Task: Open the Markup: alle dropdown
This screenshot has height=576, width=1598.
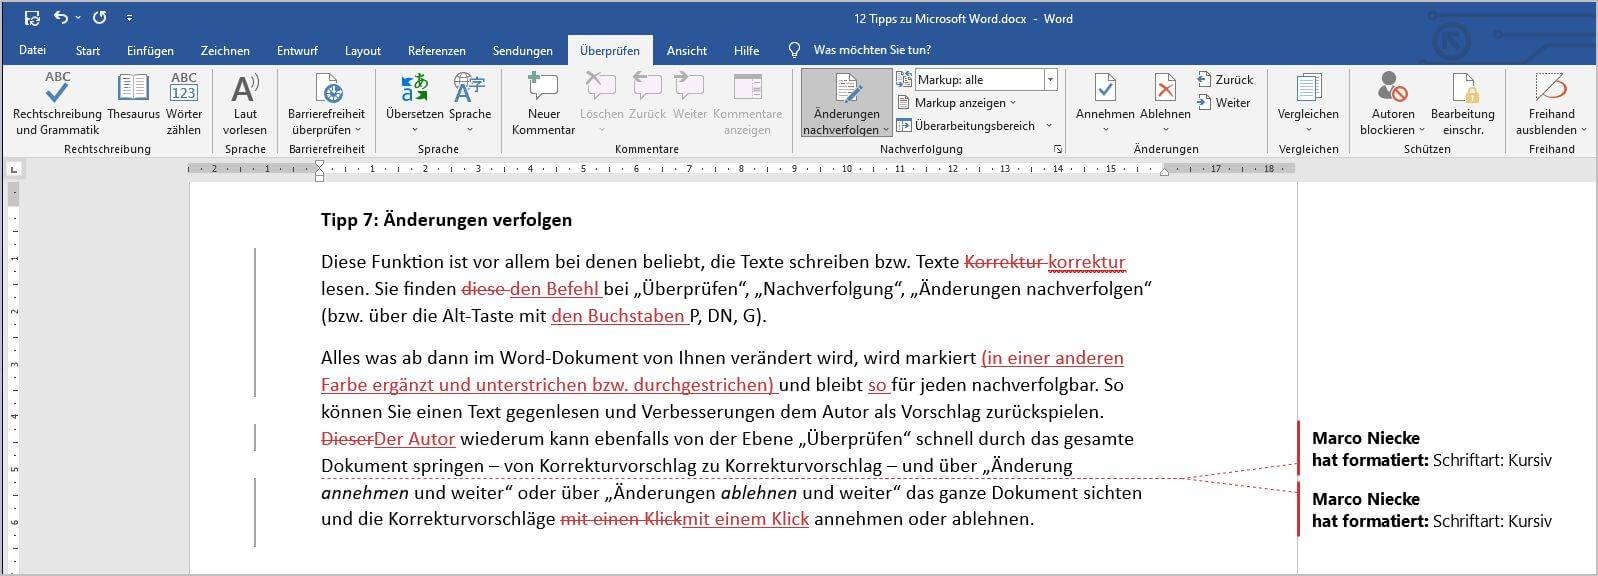Action: 1050,80
